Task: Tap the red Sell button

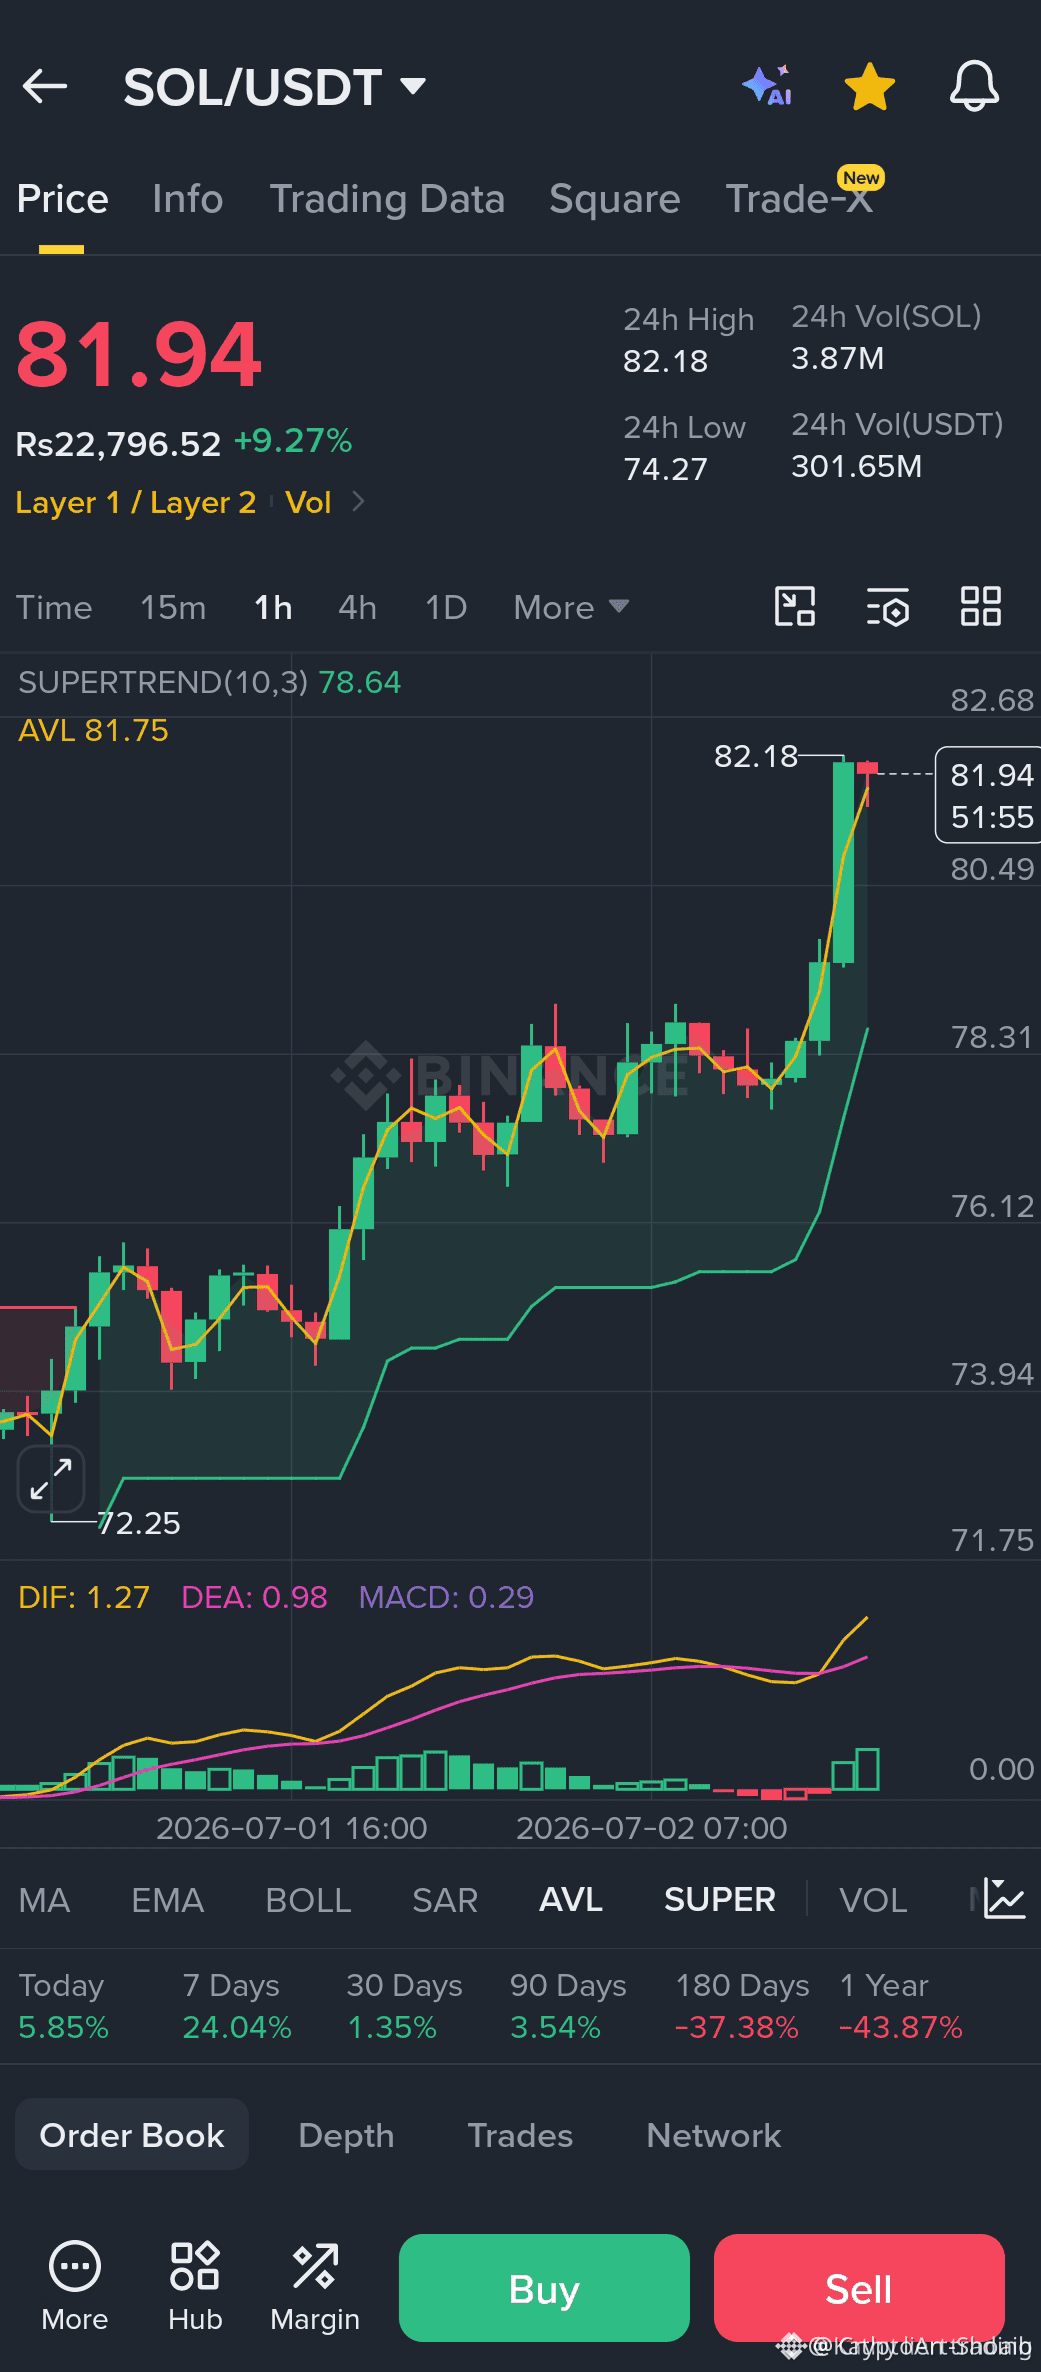Action: tap(859, 2288)
